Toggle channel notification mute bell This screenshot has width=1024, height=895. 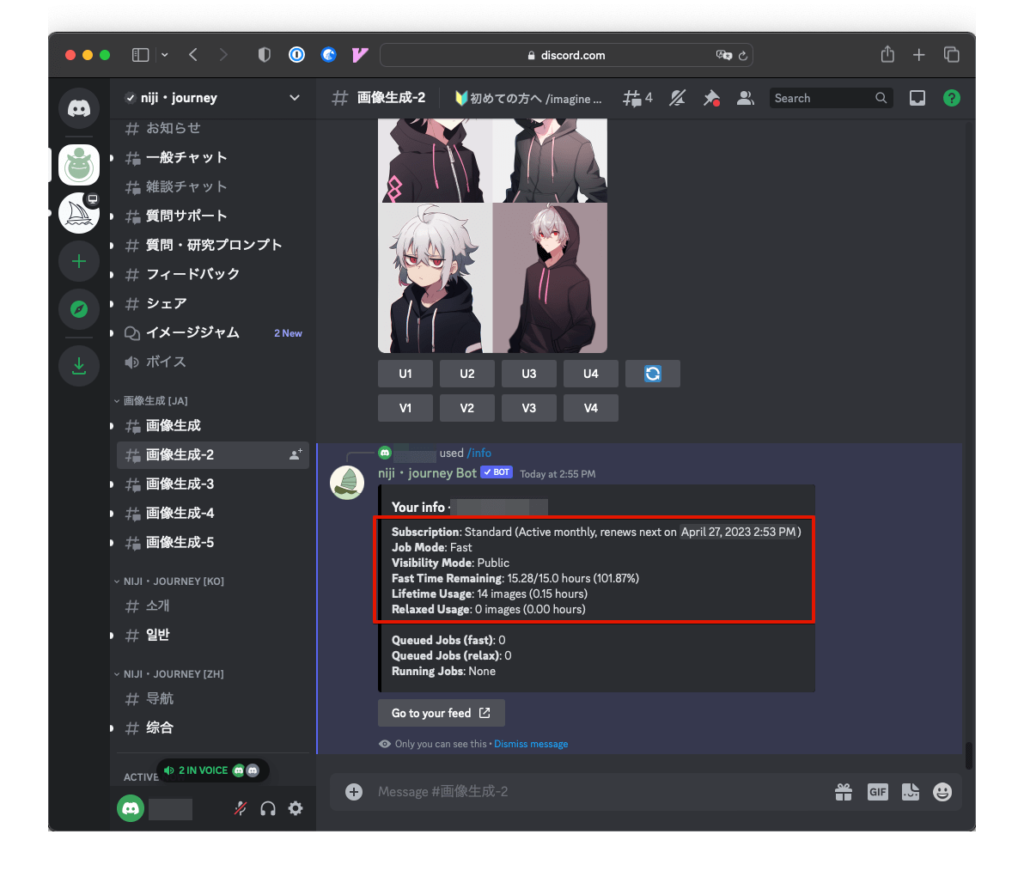pyautogui.click(x=677, y=98)
